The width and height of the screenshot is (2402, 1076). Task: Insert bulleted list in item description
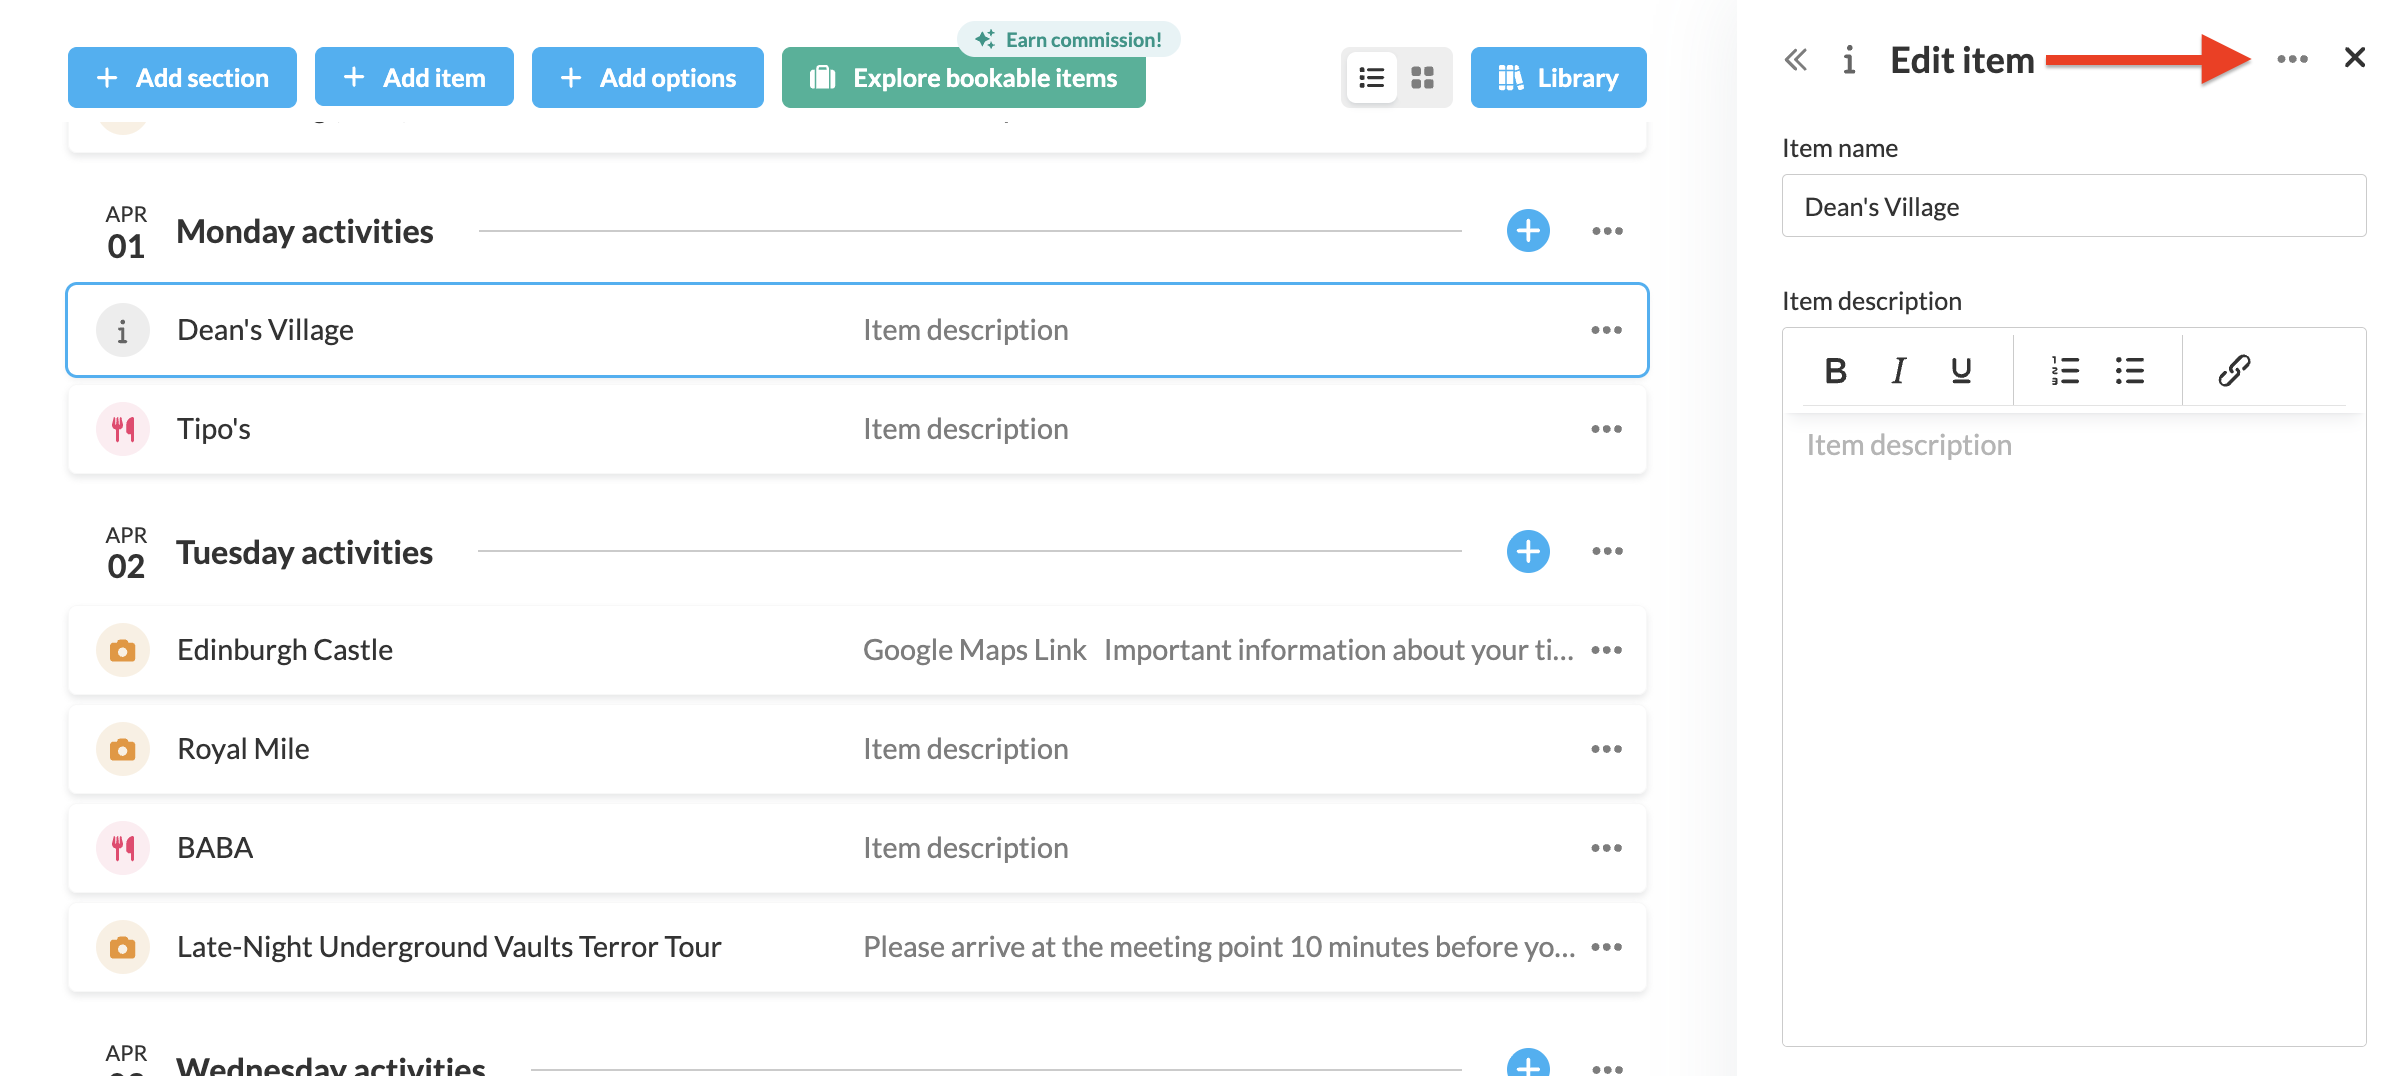(2129, 371)
